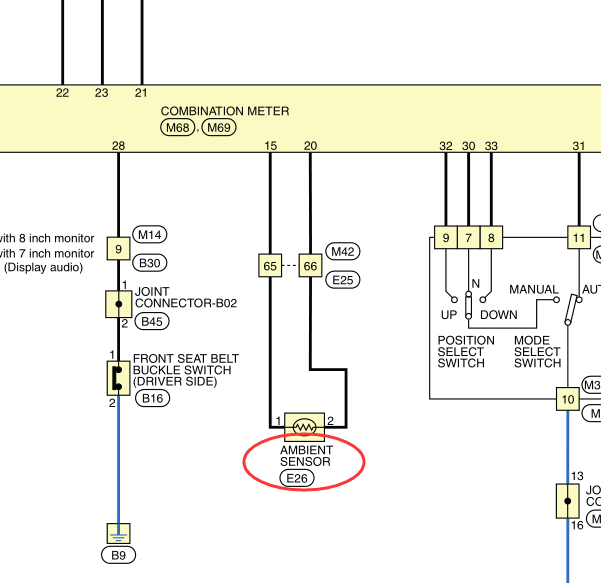The width and height of the screenshot is (601, 583).
Task: Click the E25 connector label
Action: tap(343, 280)
